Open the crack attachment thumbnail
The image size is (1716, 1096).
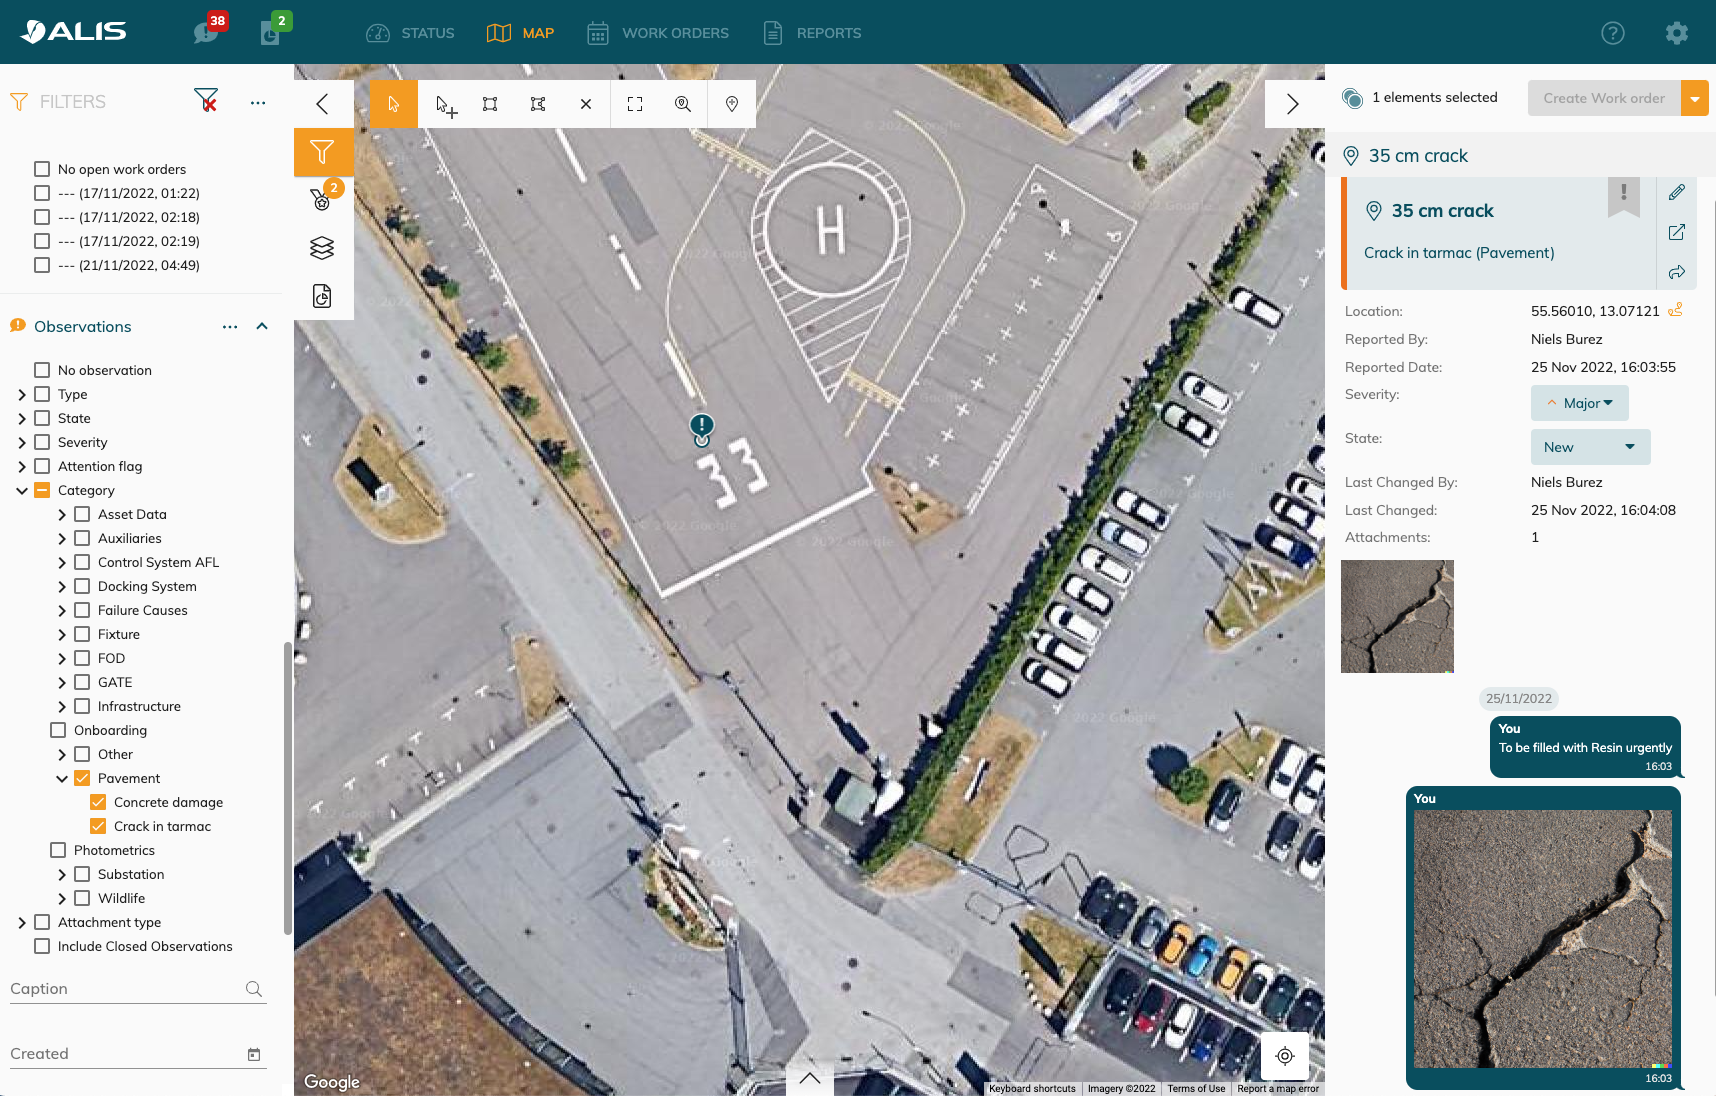(x=1397, y=616)
